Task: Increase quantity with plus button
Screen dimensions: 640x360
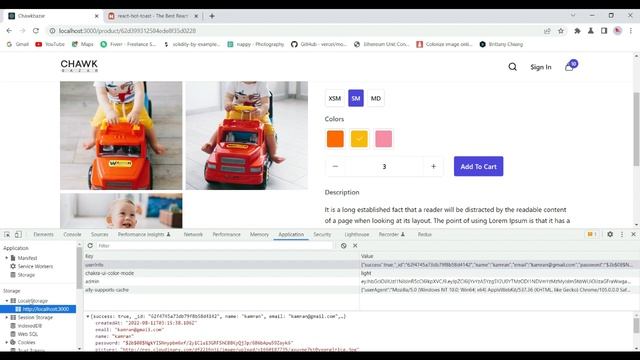Action: (x=433, y=167)
